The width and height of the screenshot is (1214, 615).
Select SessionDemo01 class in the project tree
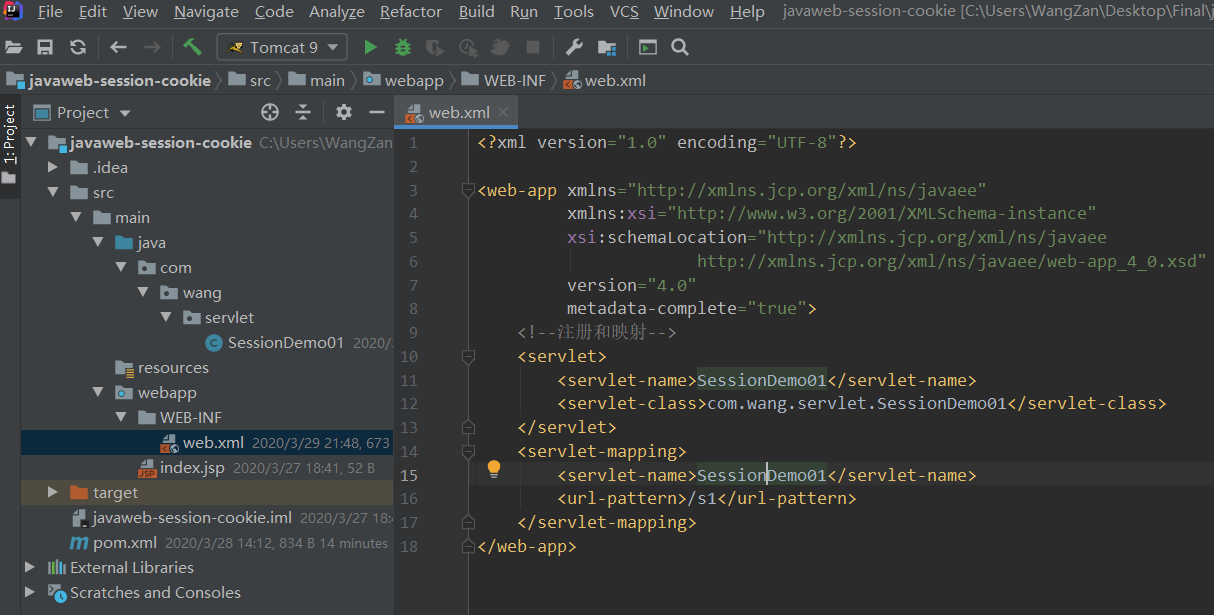(285, 343)
